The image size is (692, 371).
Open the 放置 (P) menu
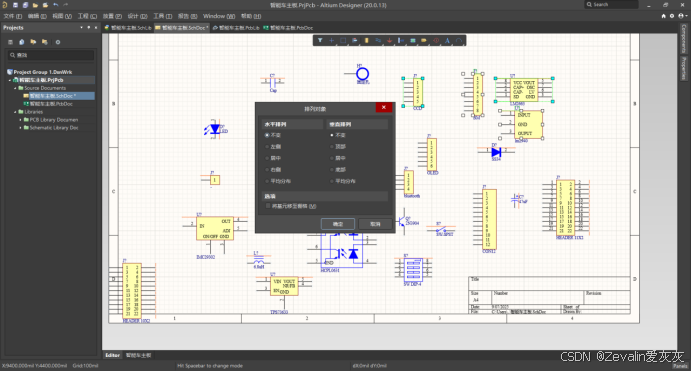[x=112, y=16]
